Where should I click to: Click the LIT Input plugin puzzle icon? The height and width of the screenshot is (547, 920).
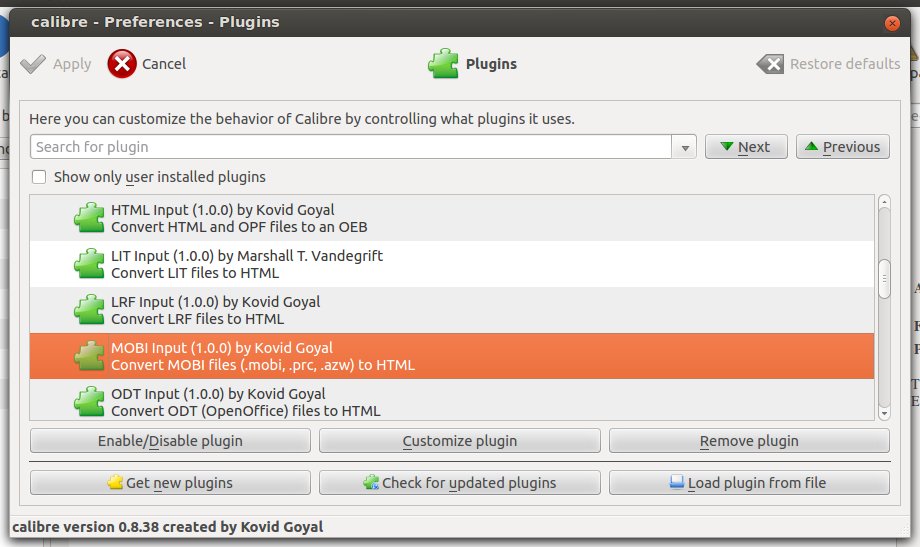(x=90, y=264)
